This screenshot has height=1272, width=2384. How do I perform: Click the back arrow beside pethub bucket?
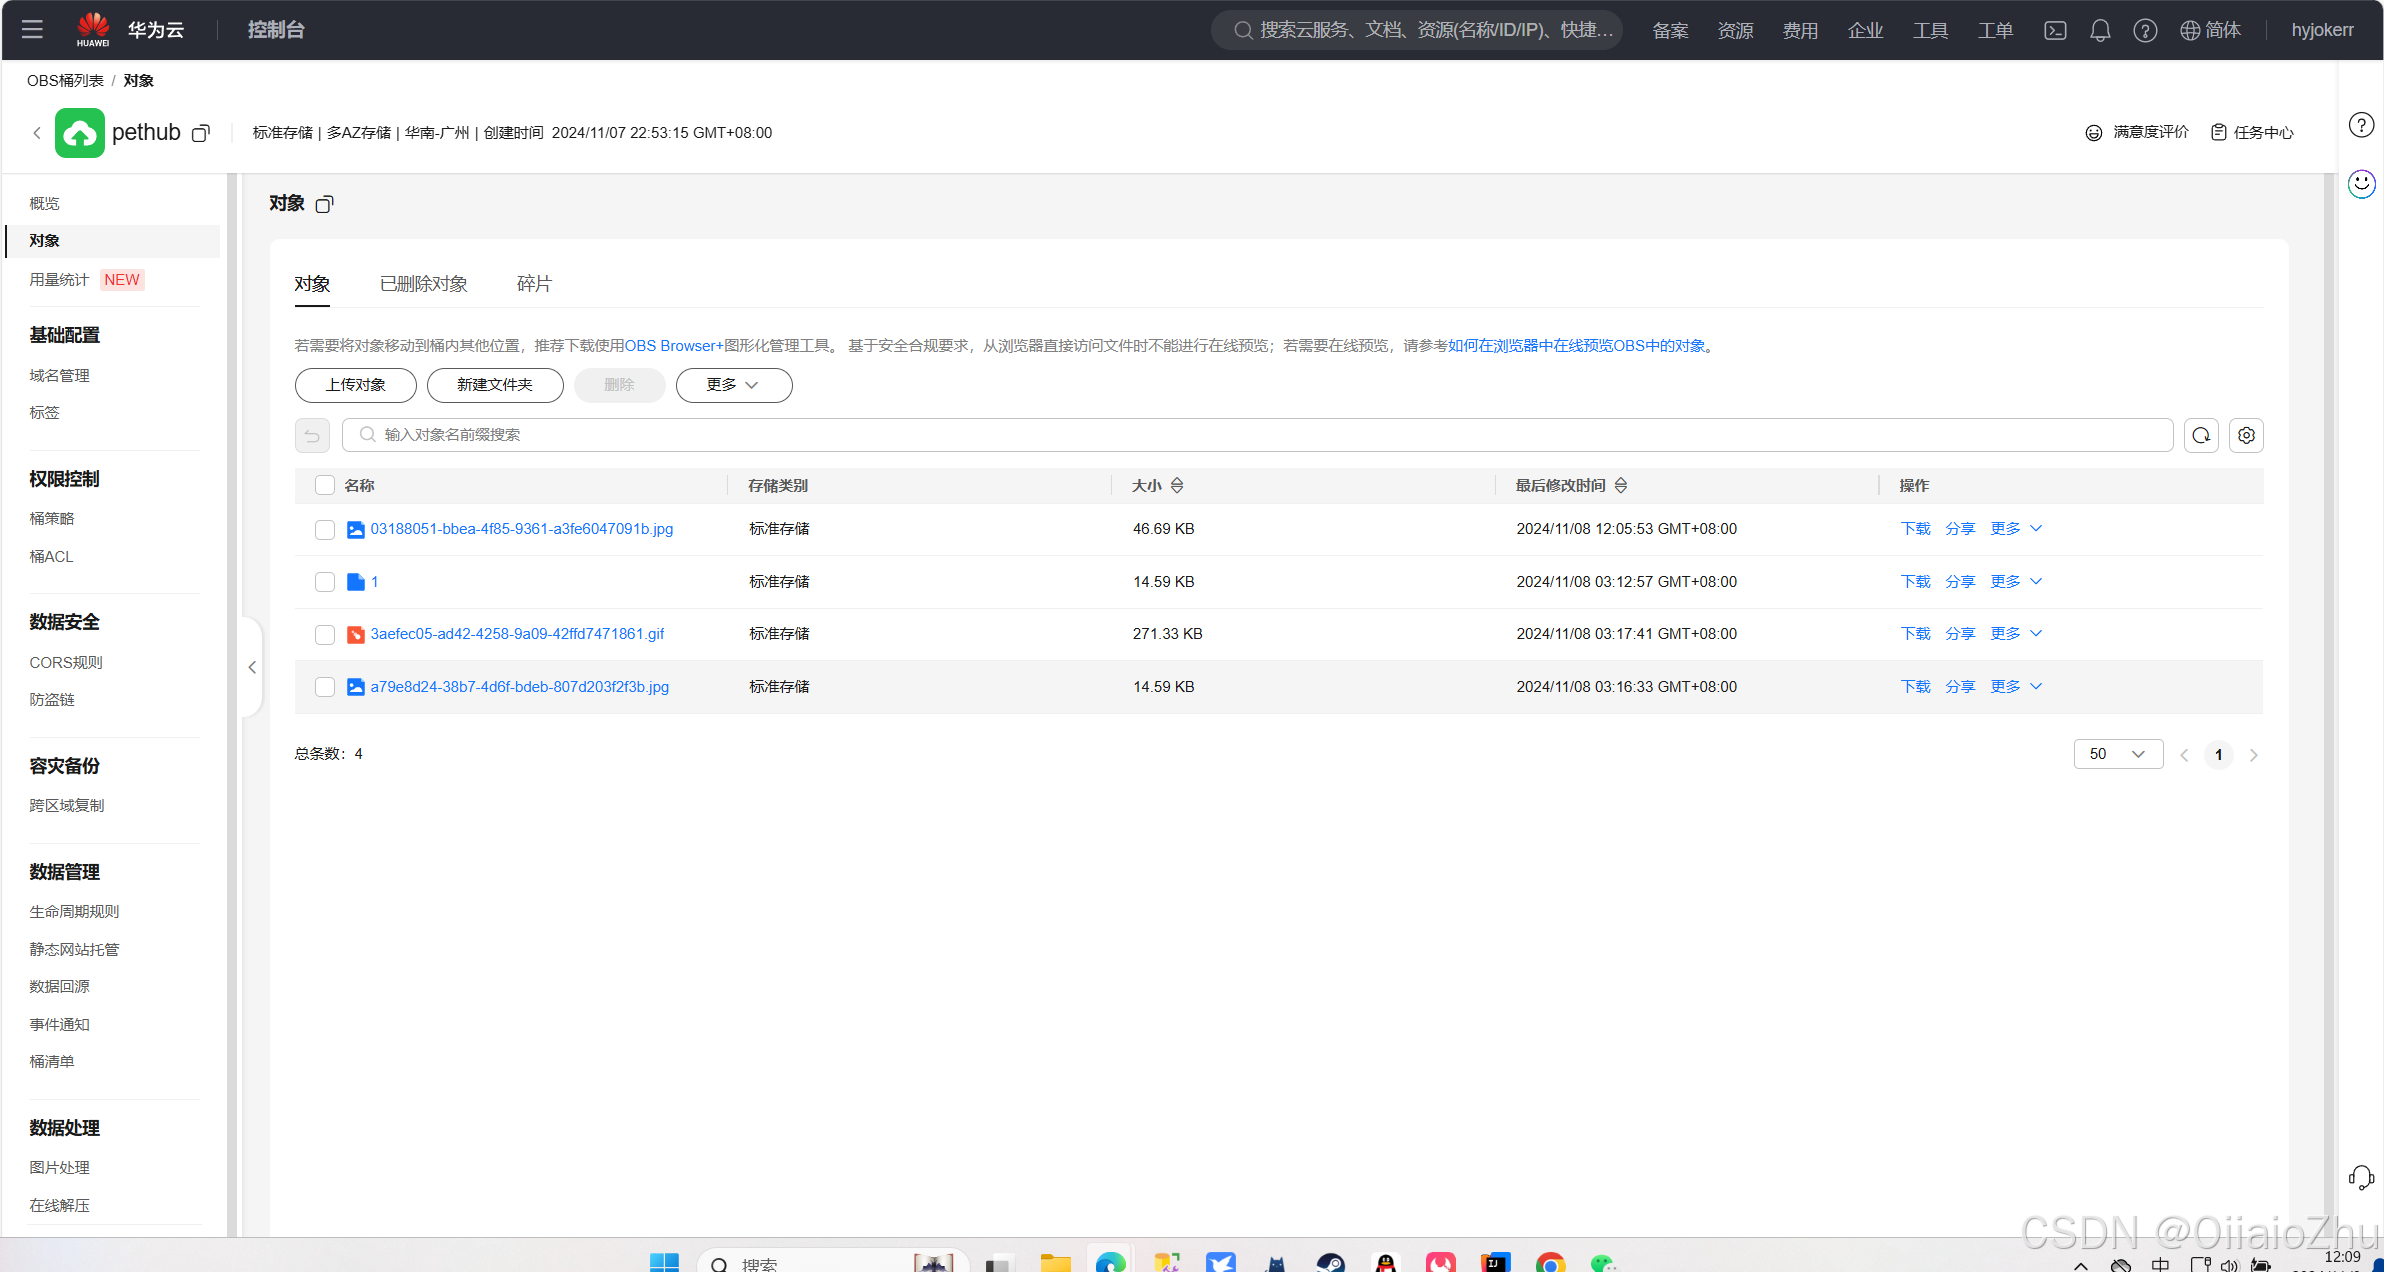37,133
